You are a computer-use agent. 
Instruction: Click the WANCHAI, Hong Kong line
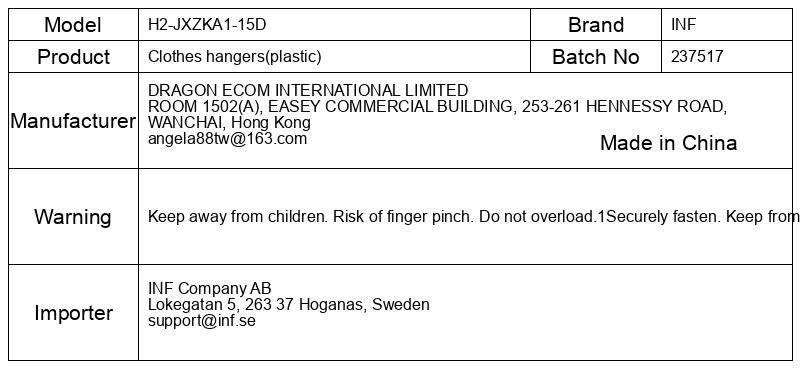229,122
